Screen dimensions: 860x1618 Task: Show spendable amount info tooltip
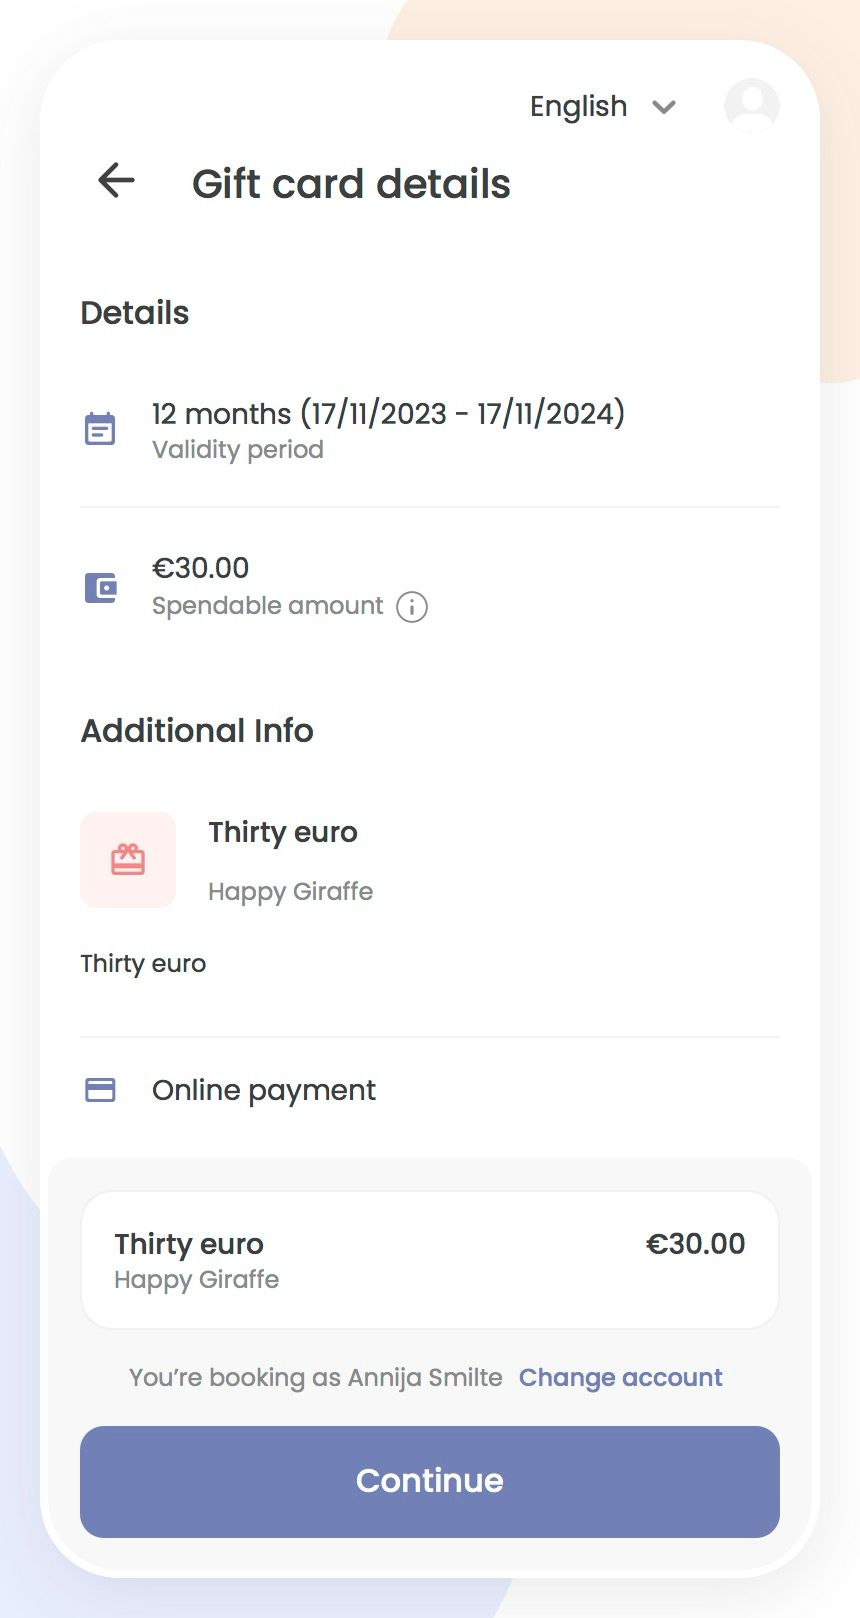[412, 607]
